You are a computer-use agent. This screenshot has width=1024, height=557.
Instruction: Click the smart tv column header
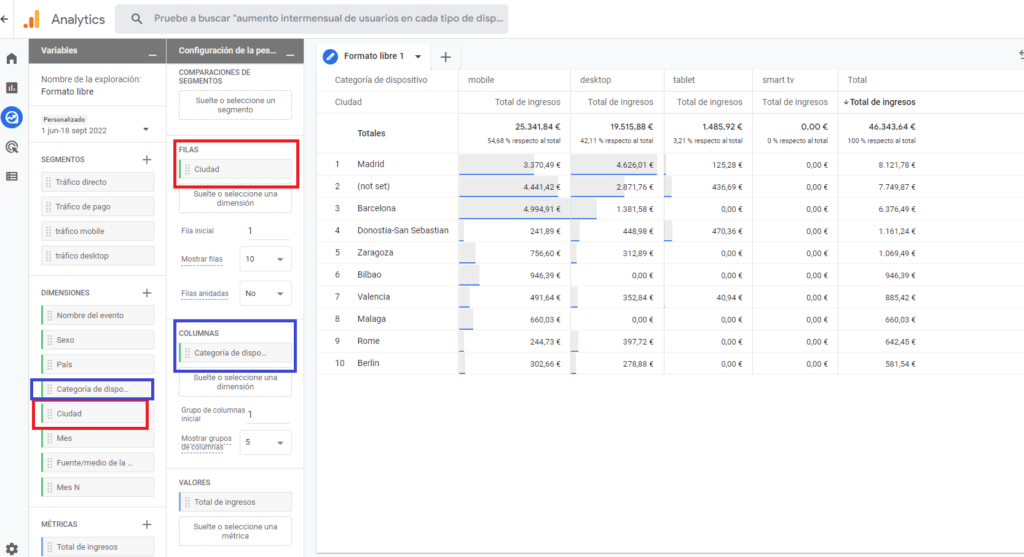point(778,80)
